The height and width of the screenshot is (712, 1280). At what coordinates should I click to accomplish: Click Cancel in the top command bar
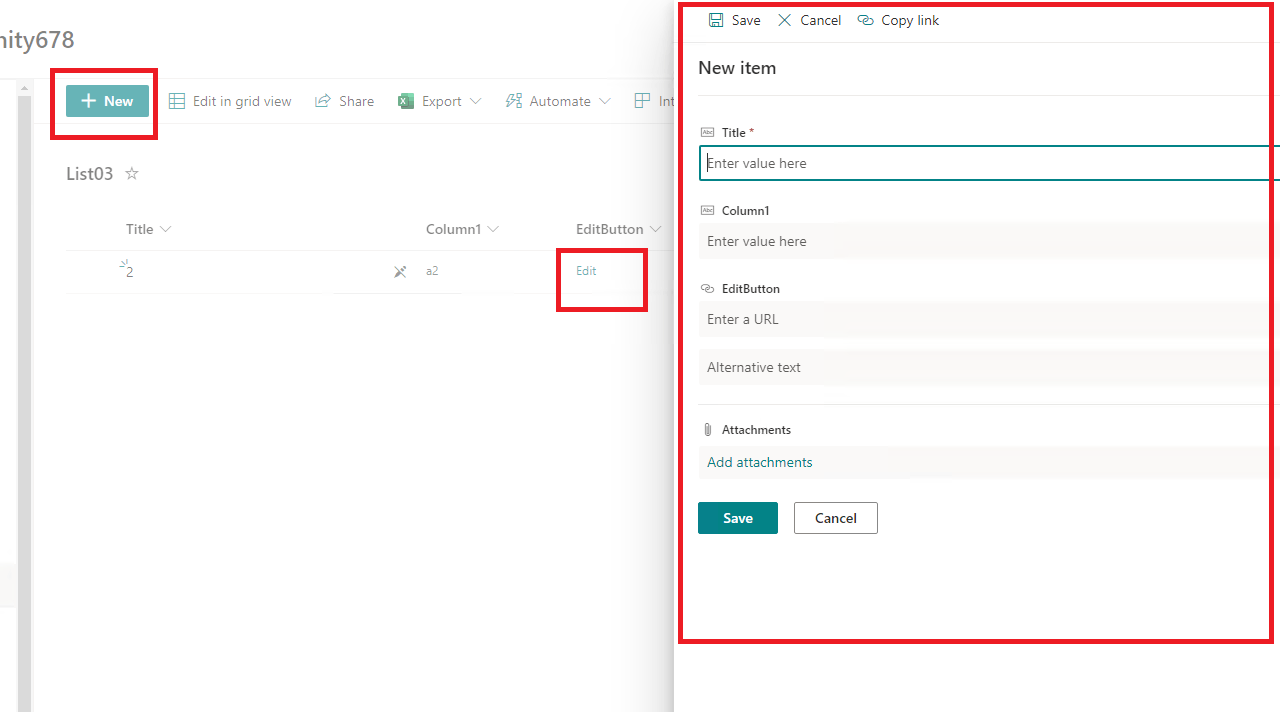coord(810,20)
